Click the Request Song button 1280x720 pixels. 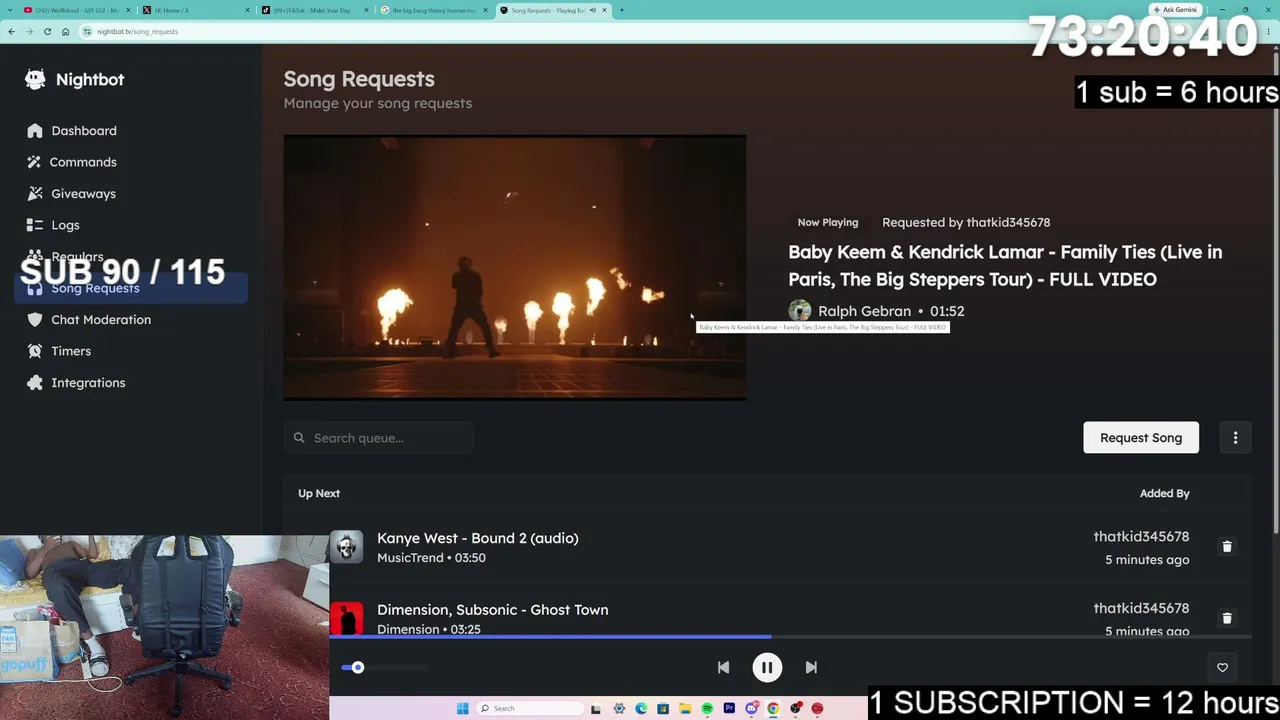(x=1141, y=438)
